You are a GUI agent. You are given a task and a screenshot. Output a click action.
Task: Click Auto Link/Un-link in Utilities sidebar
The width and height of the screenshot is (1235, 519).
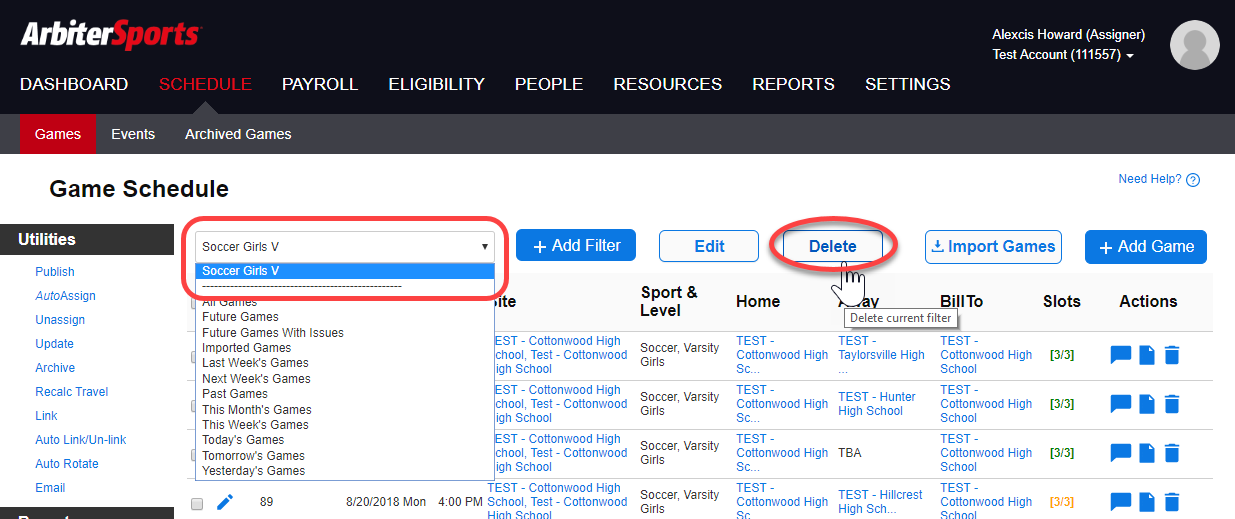(81, 440)
